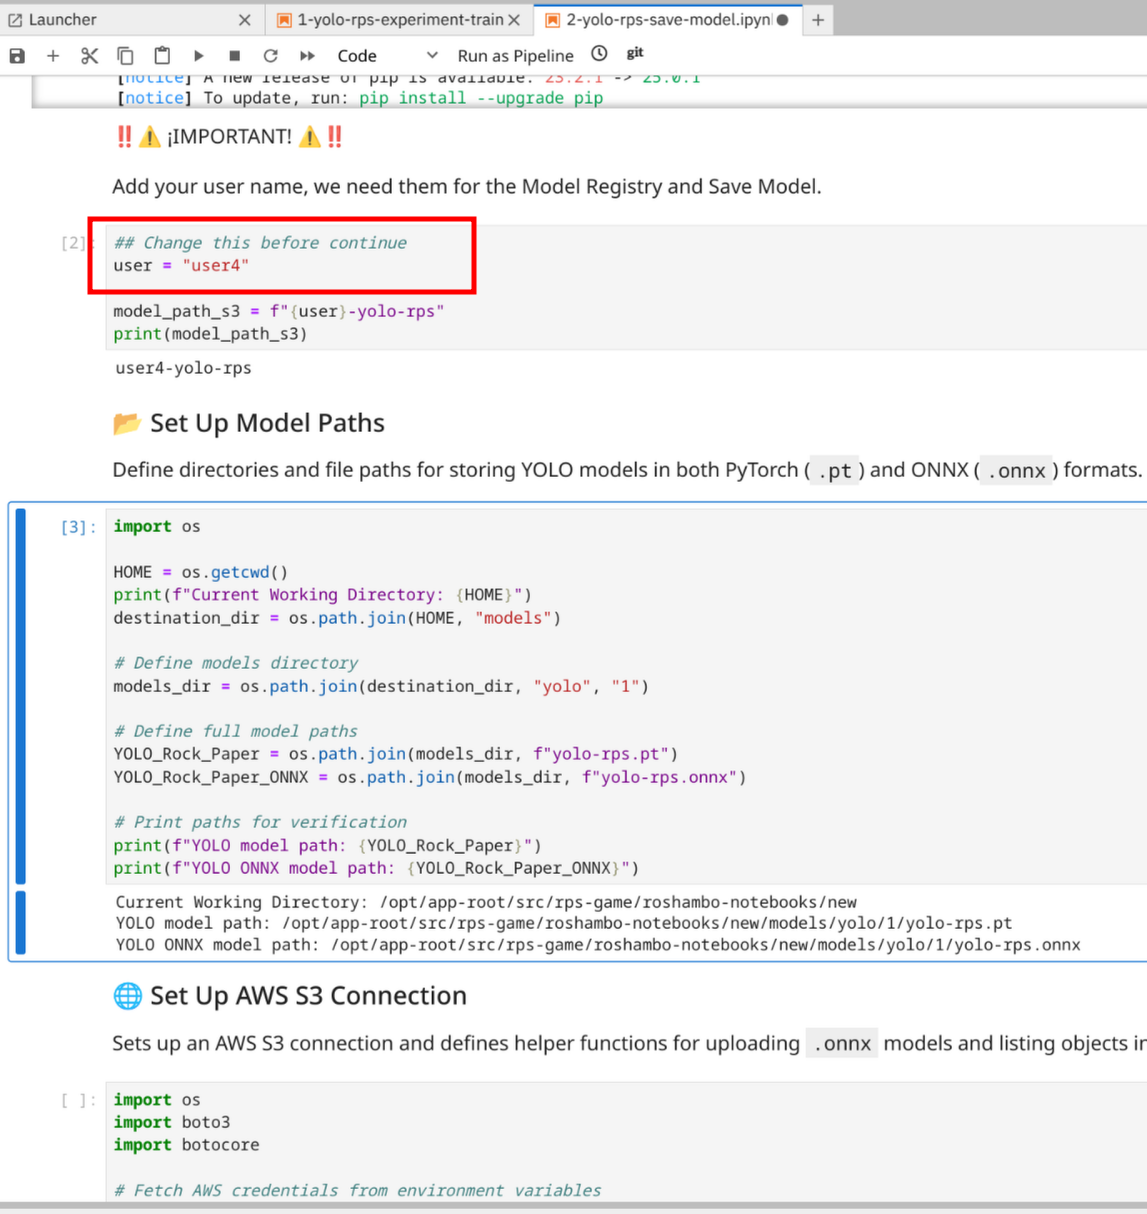The width and height of the screenshot is (1147, 1214).
Task: Click the Current Working Directory output line
Action: tap(486, 902)
